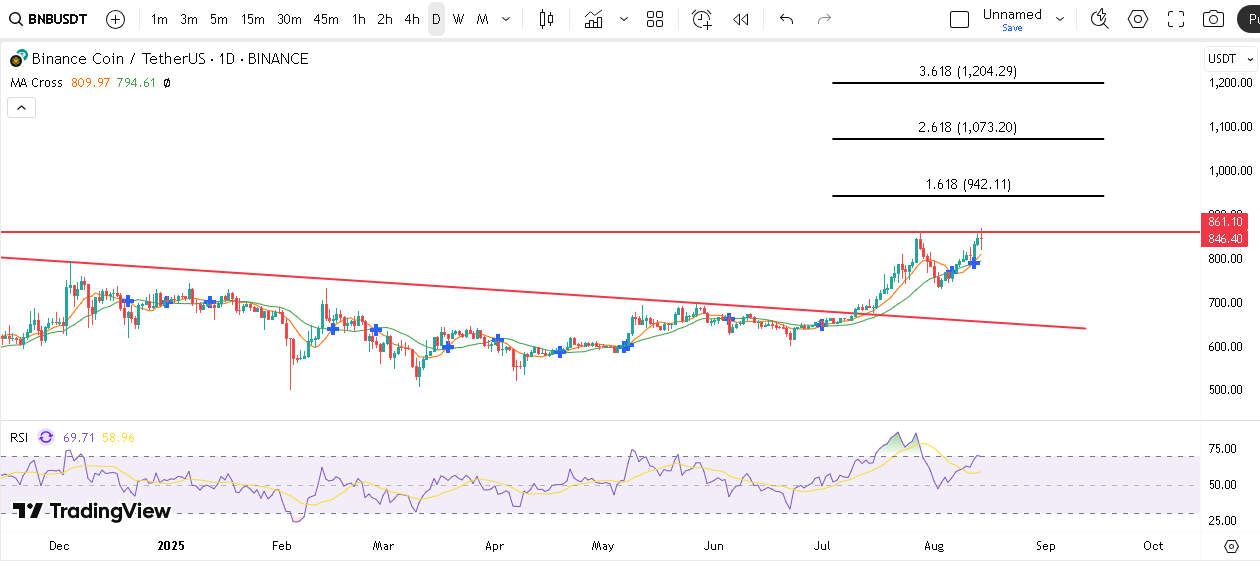Click the 75.00 RSI scale label
This screenshot has height=561, width=1260.
[1222, 449]
